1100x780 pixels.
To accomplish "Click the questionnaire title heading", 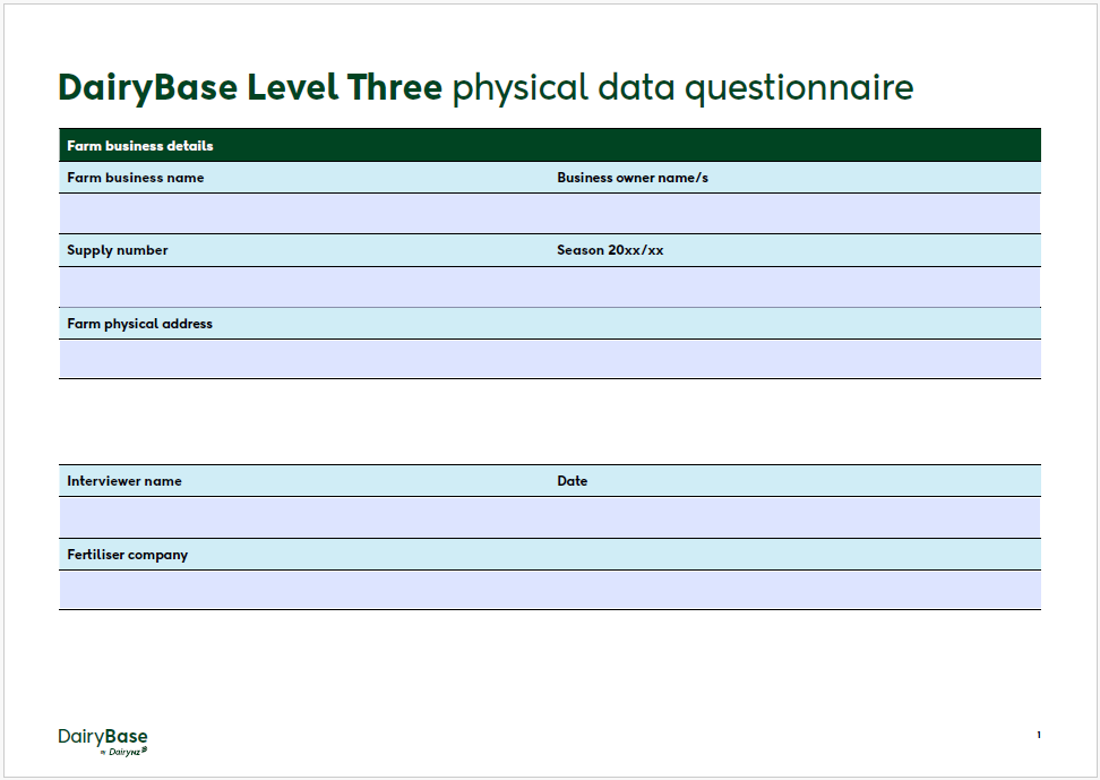I will click(x=485, y=88).
